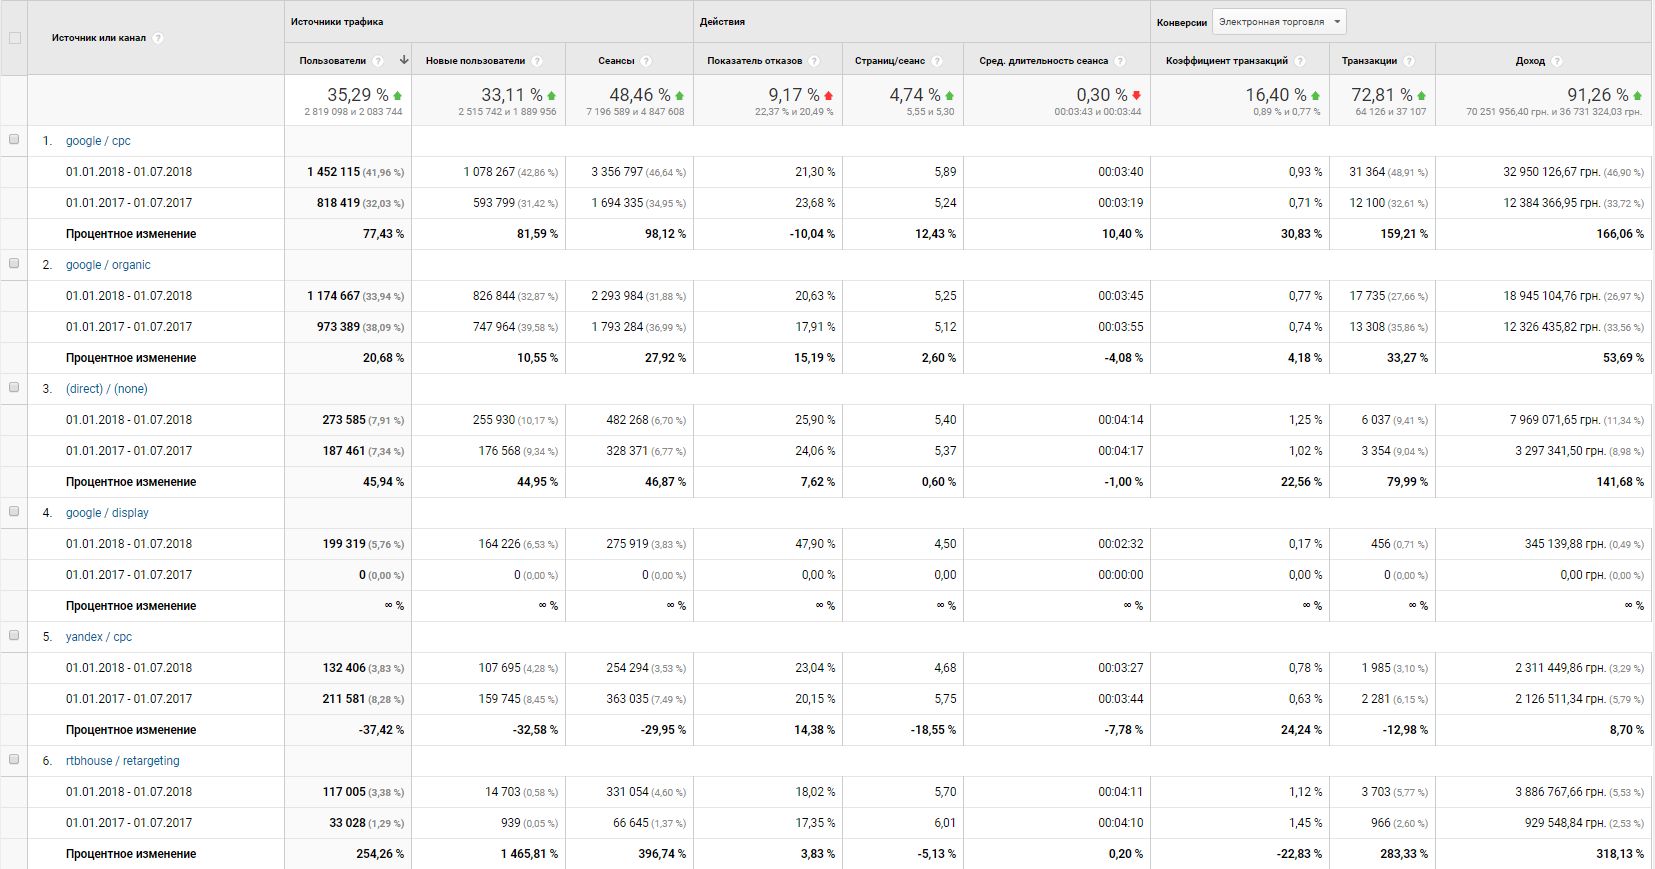Open the (direct) / (none) source link
This screenshot has width=1655, height=869.
(107, 389)
